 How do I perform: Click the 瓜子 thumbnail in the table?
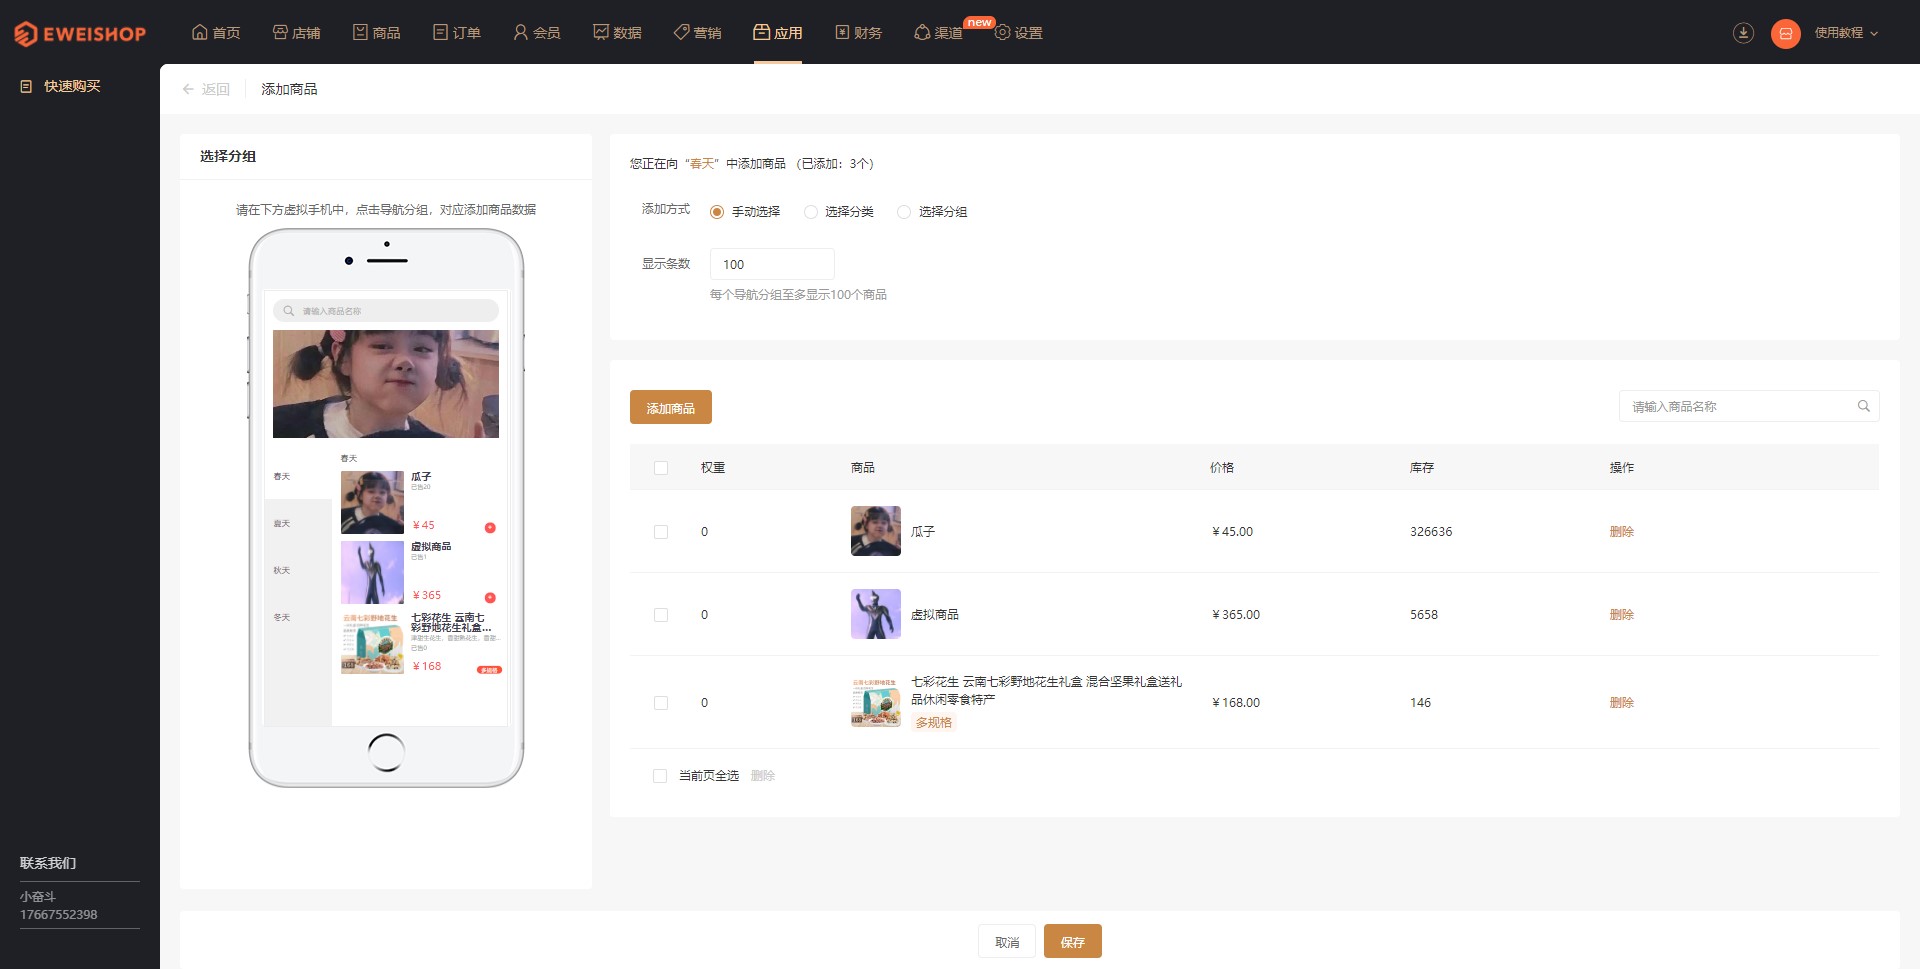876,531
